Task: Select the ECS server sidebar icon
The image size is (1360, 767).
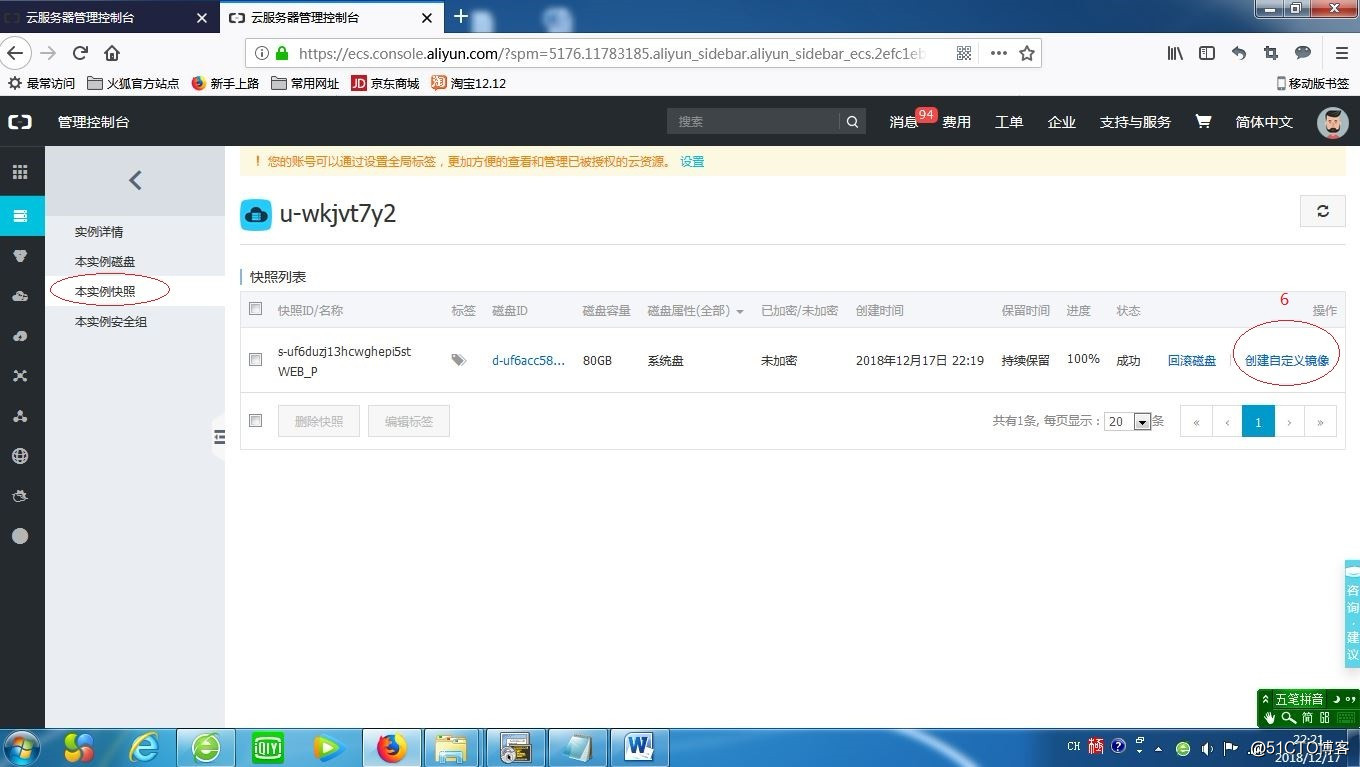Action: tap(20, 215)
